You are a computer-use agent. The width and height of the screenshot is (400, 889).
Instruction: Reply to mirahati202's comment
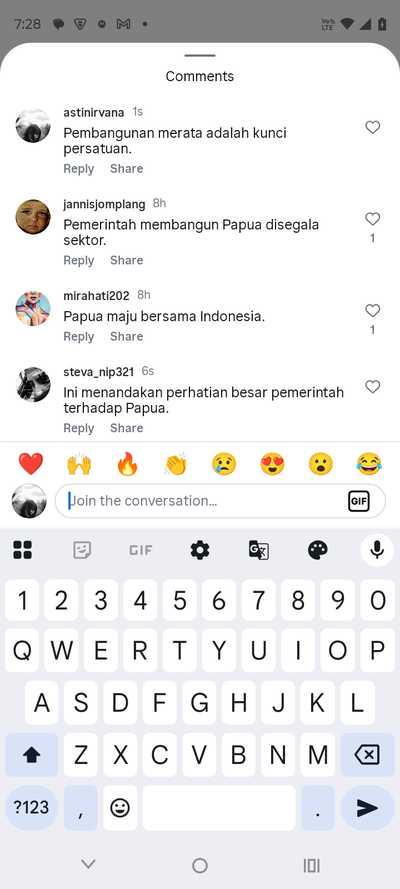pos(79,336)
